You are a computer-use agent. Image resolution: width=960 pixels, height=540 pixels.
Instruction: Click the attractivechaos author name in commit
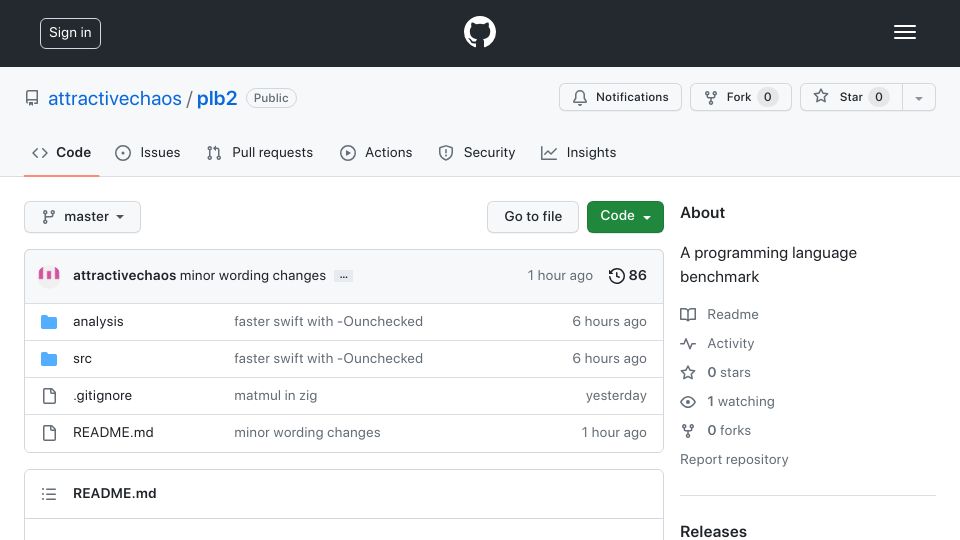[x=124, y=276]
